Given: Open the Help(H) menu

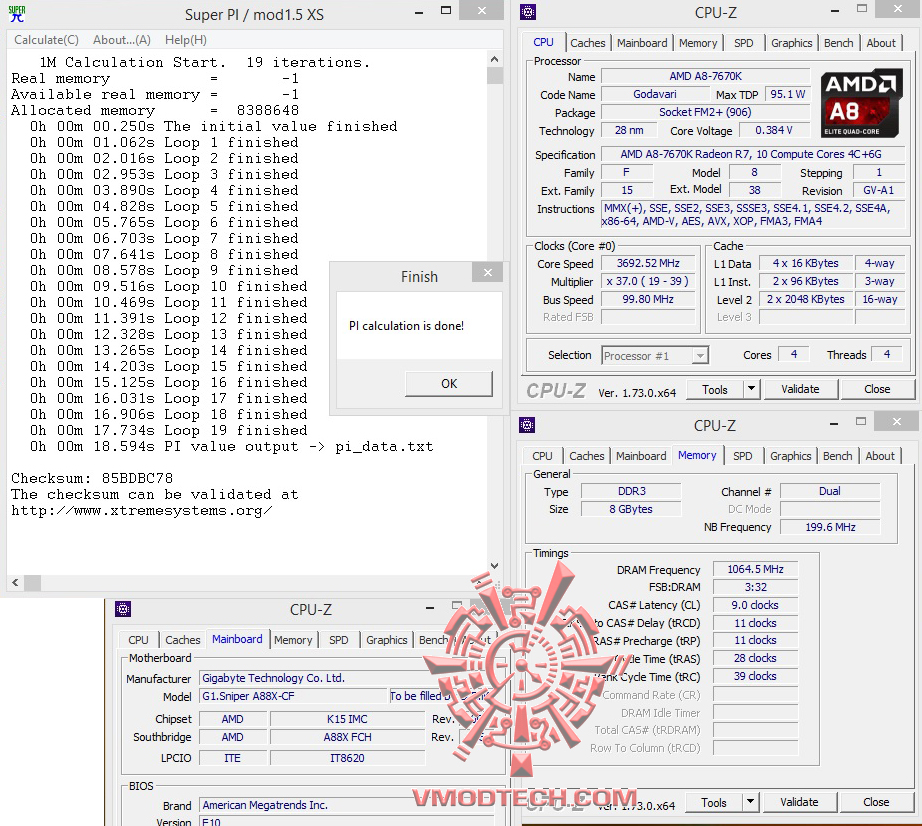Looking at the screenshot, I should click(186, 40).
